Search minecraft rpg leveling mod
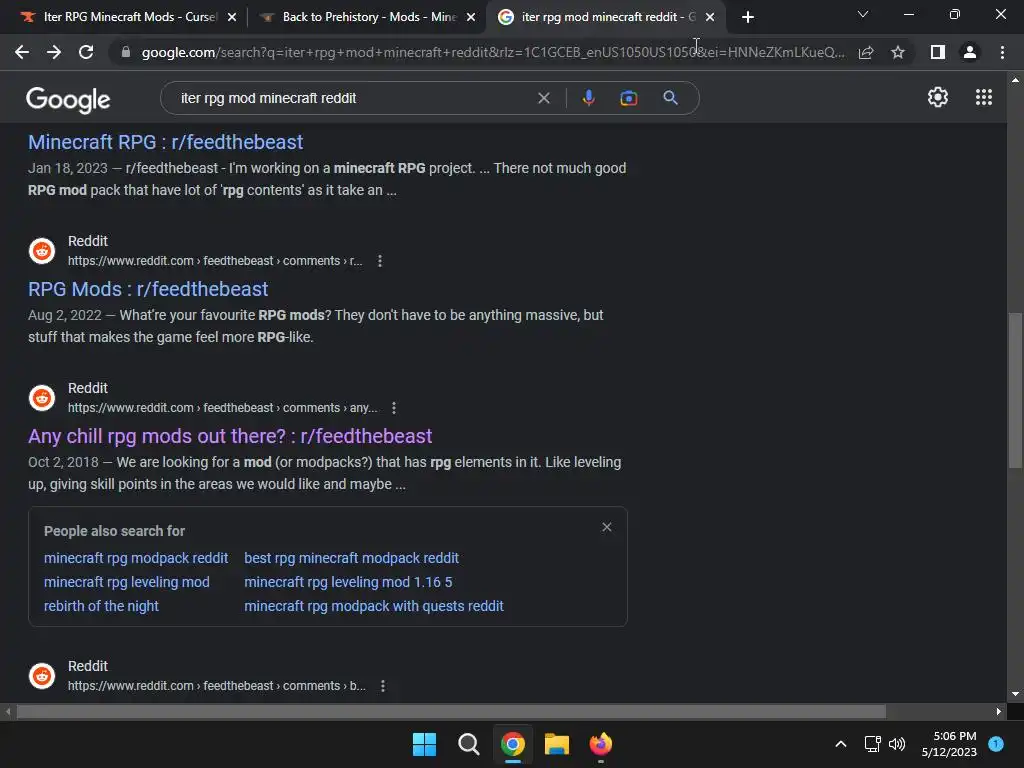The image size is (1024, 768). 127,582
